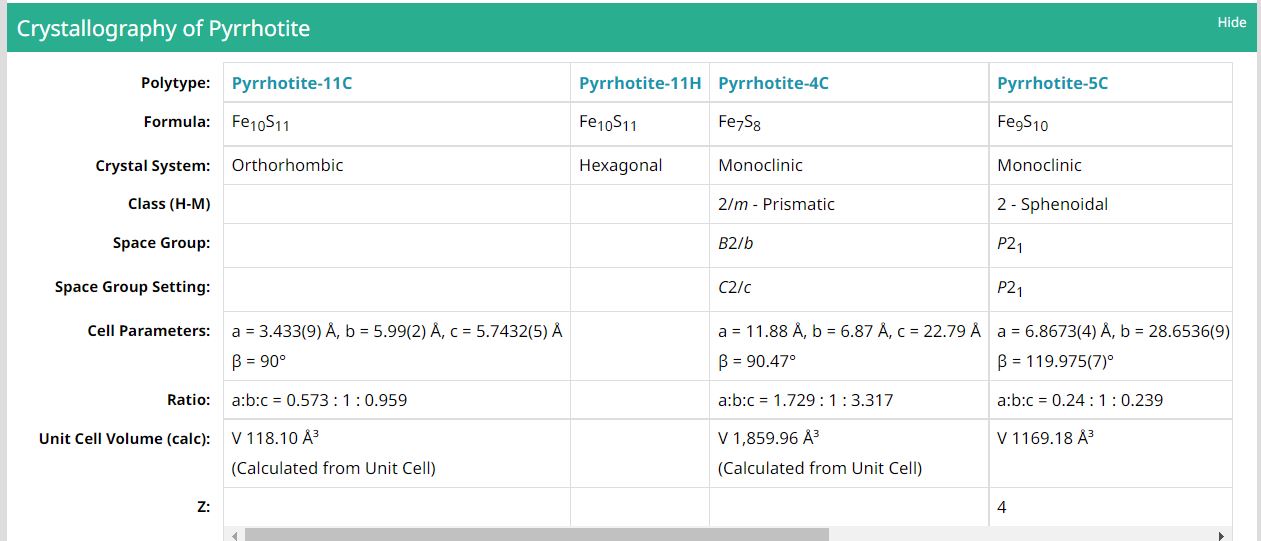The width and height of the screenshot is (1261, 541).
Task: Open the Pyrrhotite-11H polytype link
Action: tap(640, 83)
